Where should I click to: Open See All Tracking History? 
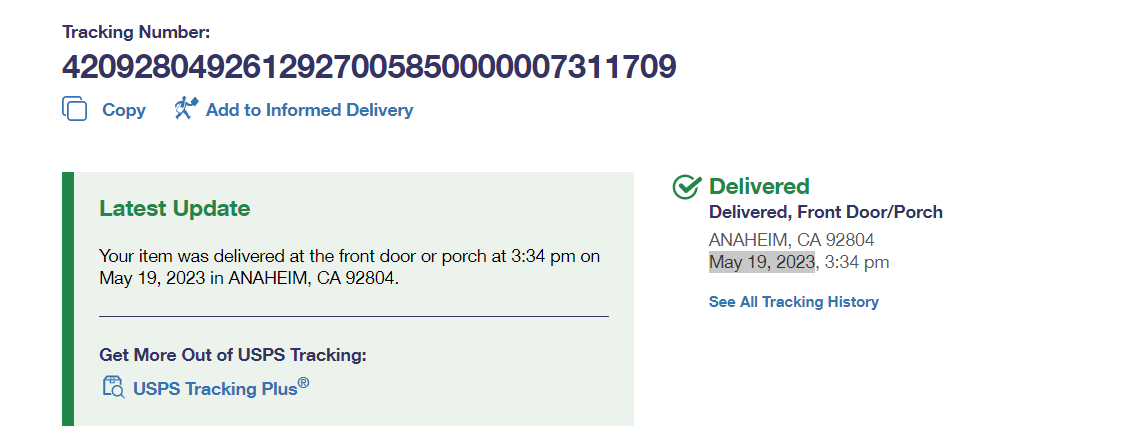(793, 302)
